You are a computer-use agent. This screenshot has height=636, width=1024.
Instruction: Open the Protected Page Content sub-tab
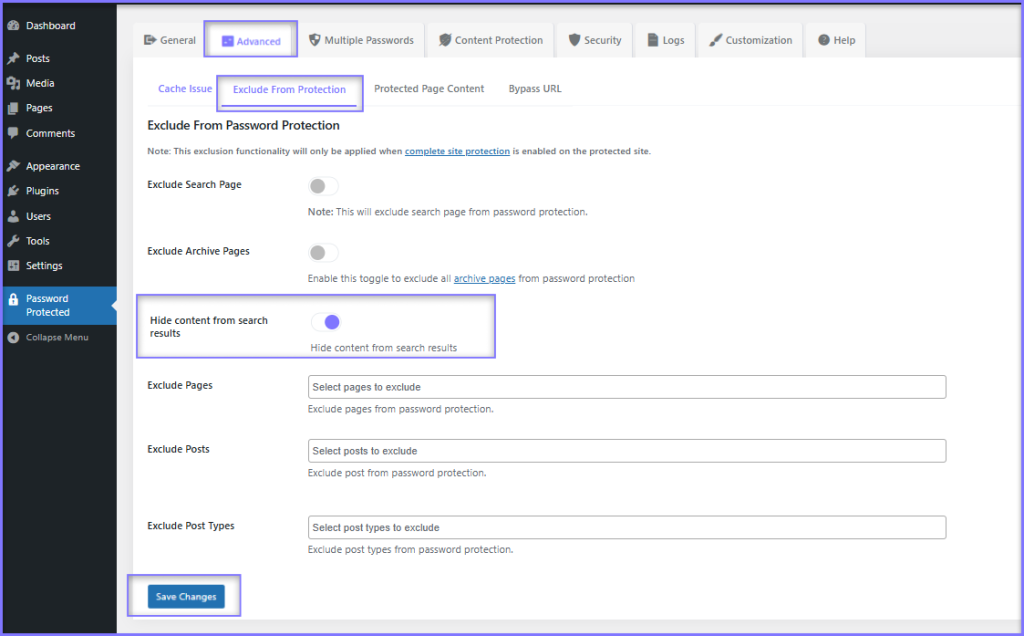coord(429,89)
